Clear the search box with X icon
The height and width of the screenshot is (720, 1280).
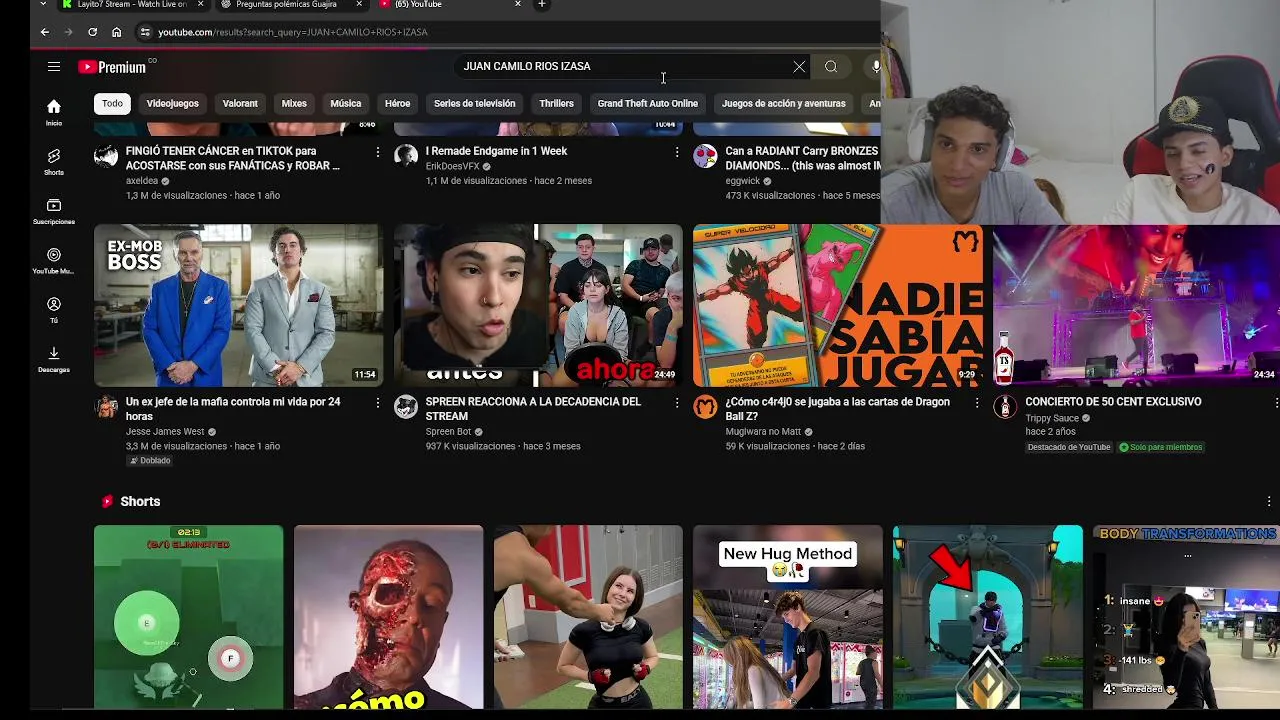click(799, 67)
